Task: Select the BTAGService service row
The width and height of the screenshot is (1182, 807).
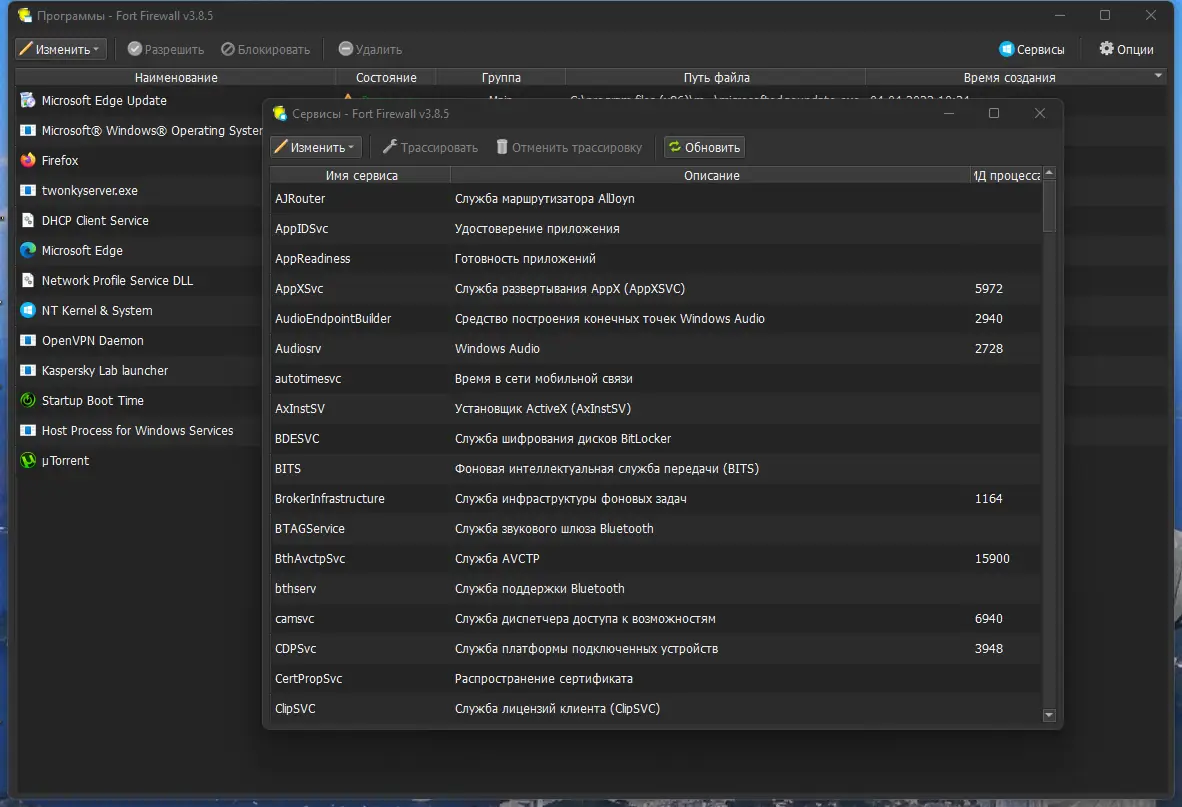Action: click(656, 528)
